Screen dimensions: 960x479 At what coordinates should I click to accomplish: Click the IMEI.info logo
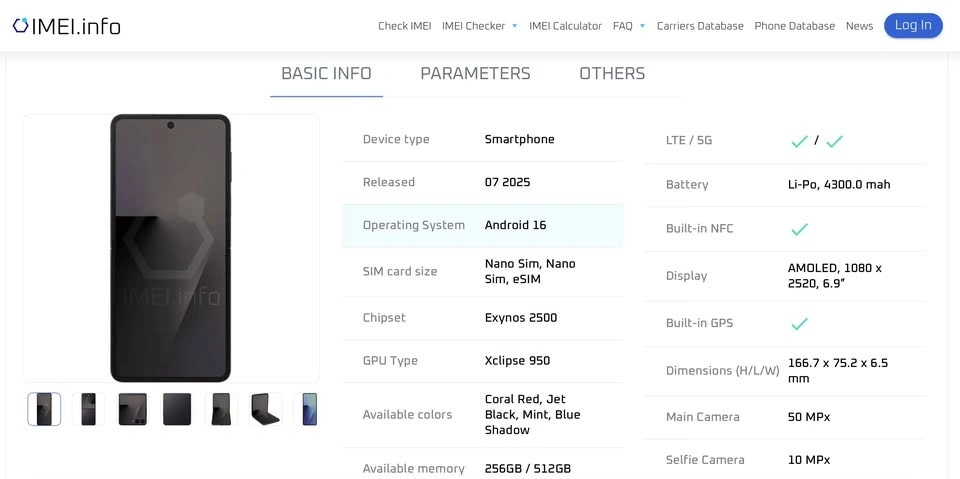click(66, 26)
